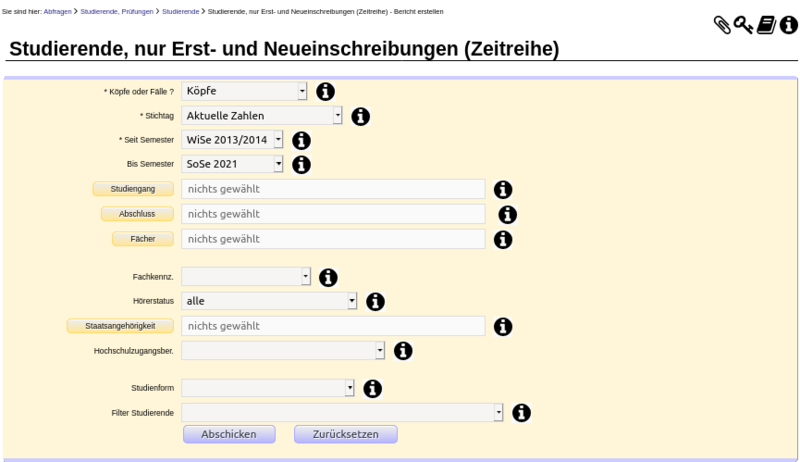The height and width of the screenshot is (462, 800).
Task: Show info for Stichtag field
Action: point(360,116)
